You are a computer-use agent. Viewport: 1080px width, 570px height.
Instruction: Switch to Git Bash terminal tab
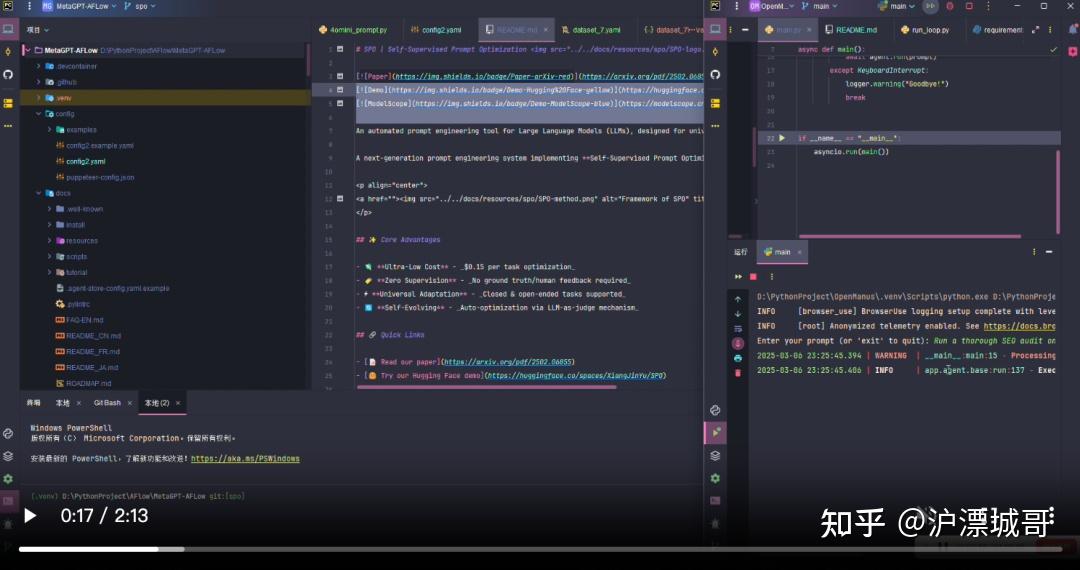click(x=107, y=403)
